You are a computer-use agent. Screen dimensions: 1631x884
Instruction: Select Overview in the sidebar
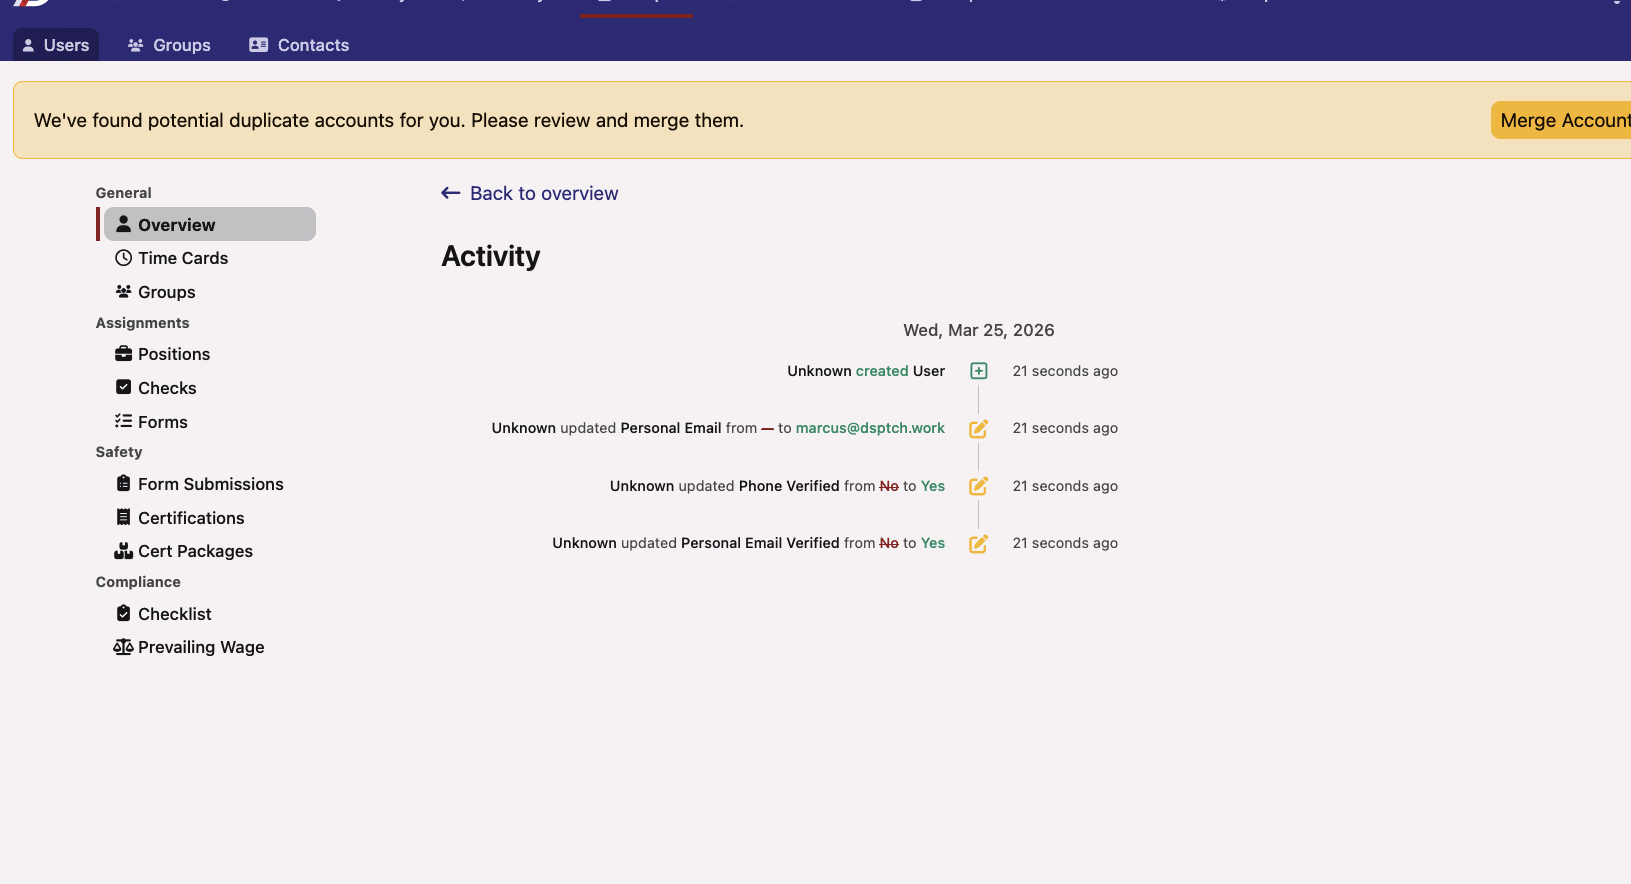pyautogui.click(x=210, y=224)
